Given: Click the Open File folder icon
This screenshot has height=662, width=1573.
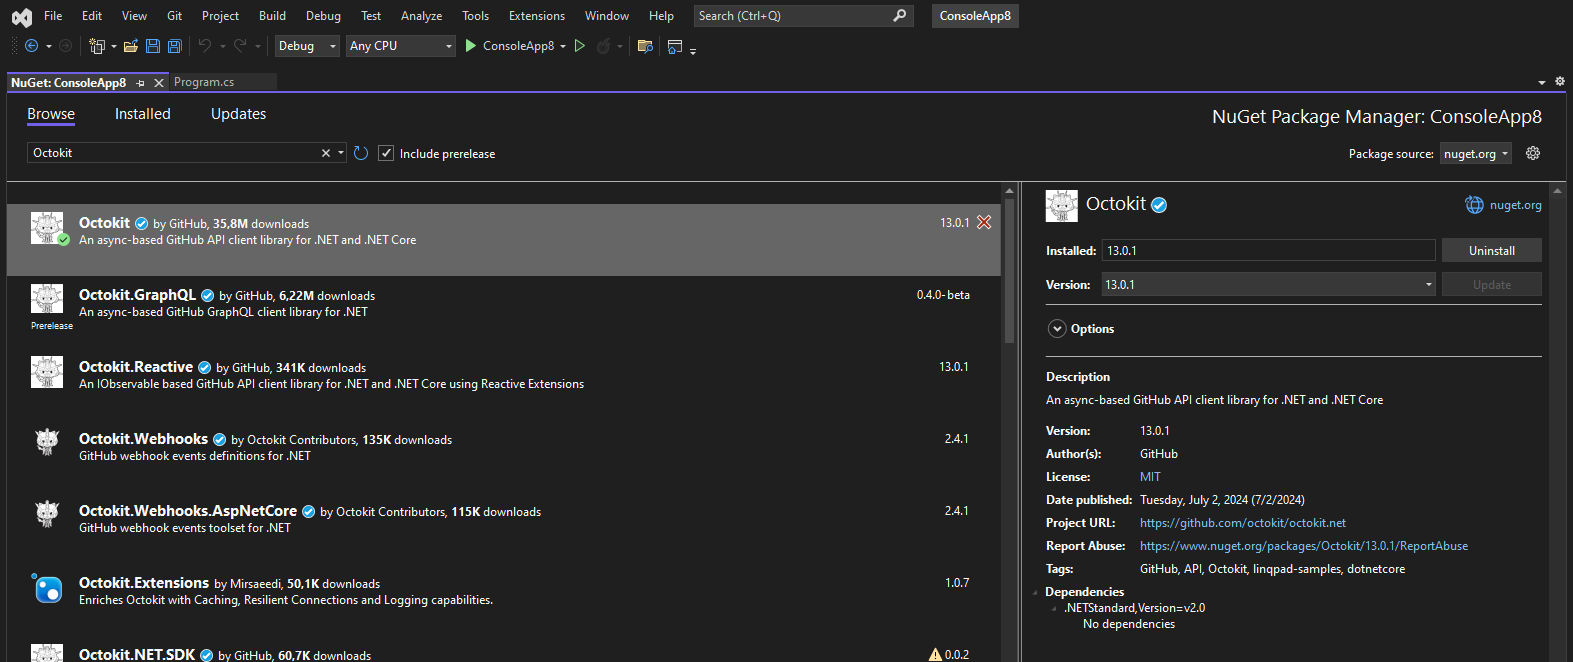Looking at the screenshot, I should [x=131, y=46].
